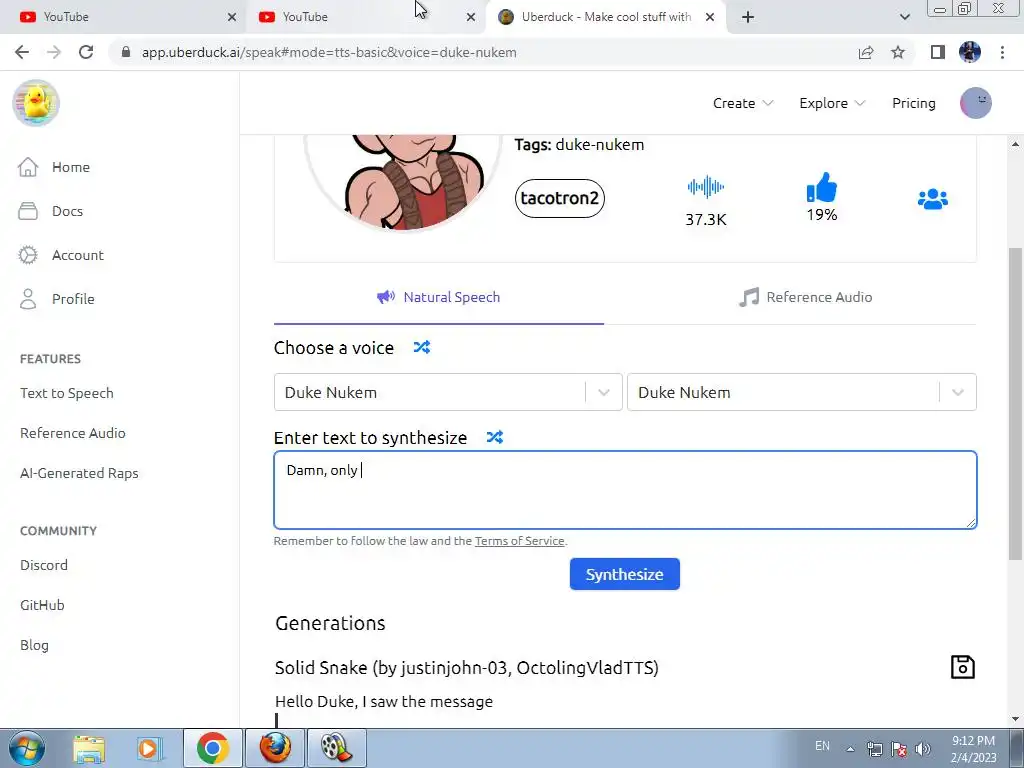The width and height of the screenshot is (1024, 768).
Task: Click the audio waveform usage icon
Action: 705,187
